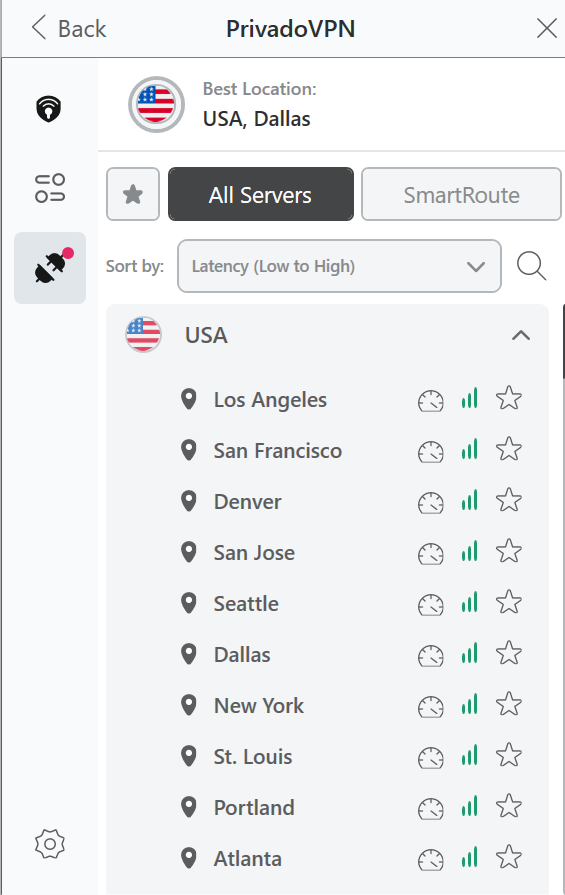Click the San Jose signal bars icon
565x895 pixels.
[x=469, y=551]
